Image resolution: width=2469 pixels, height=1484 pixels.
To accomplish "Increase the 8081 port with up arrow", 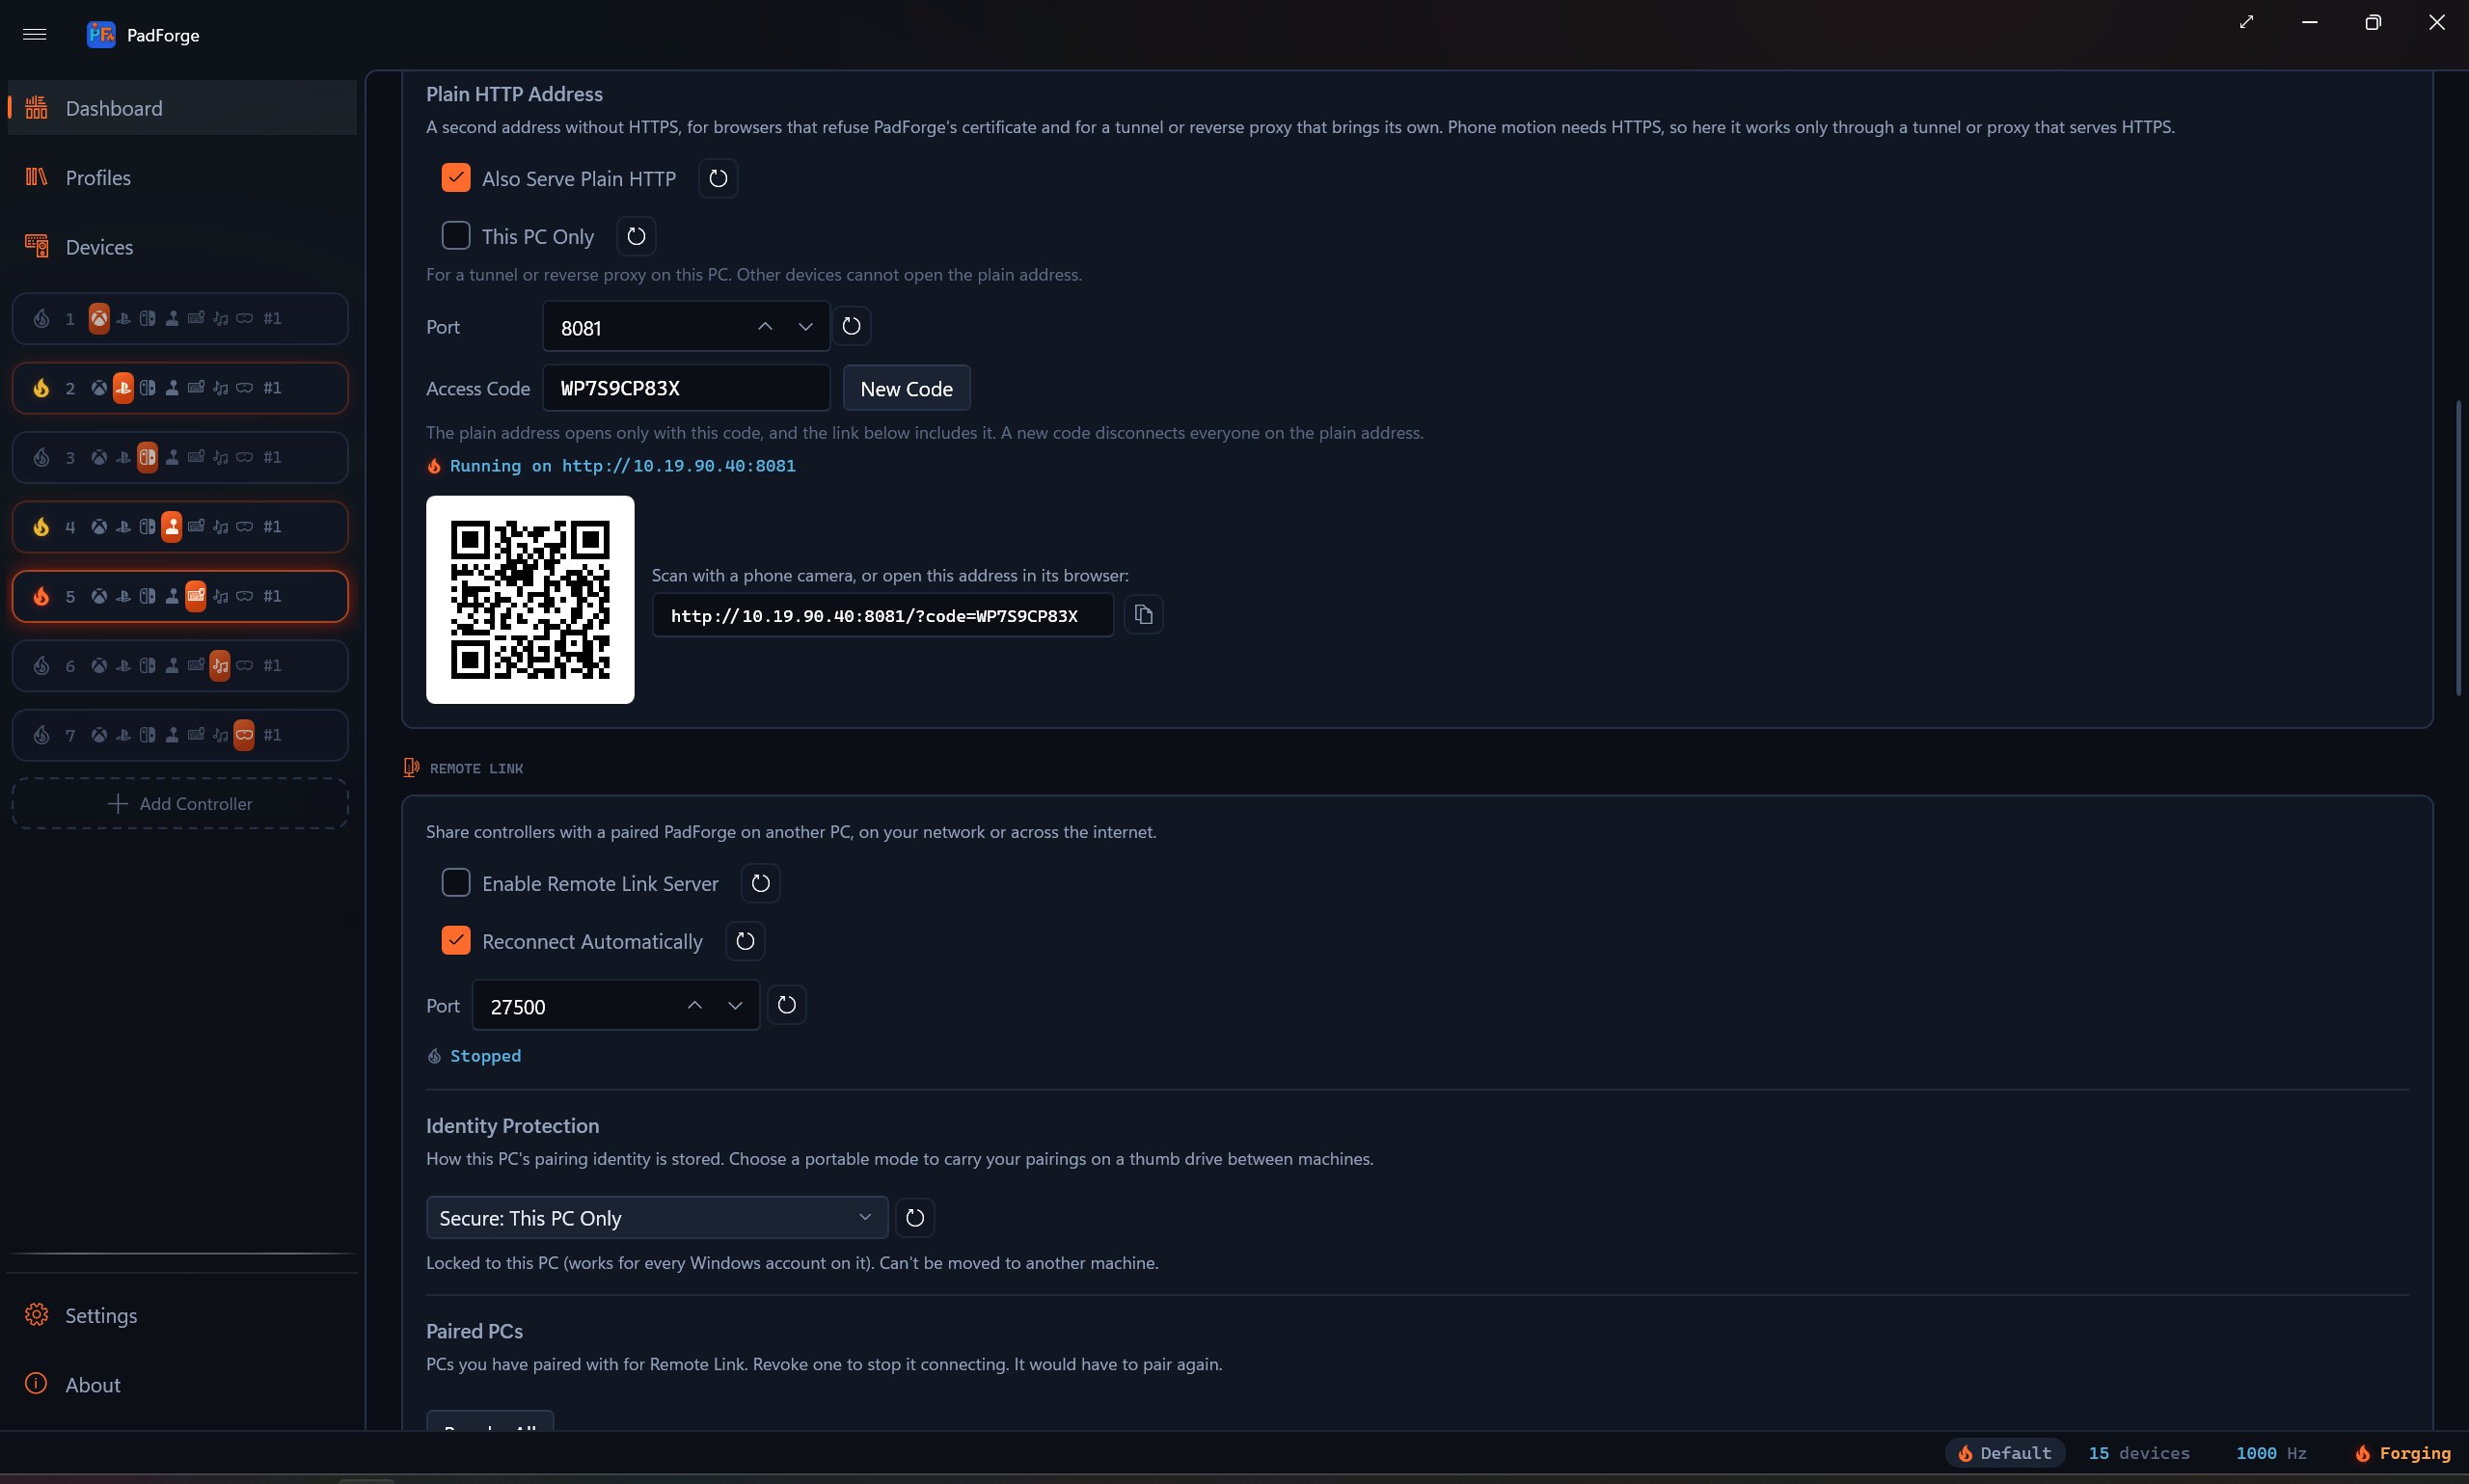I will (765, 327).
